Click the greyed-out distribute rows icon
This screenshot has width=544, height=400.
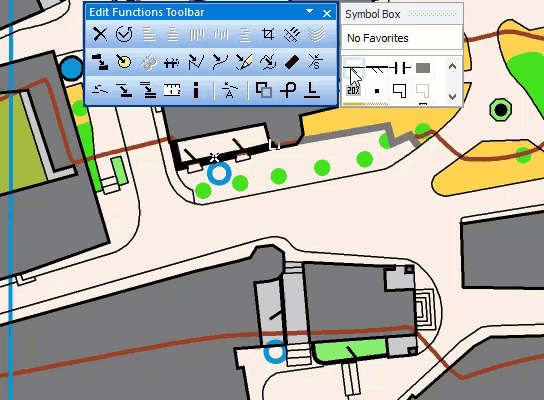tap(245, 34)
